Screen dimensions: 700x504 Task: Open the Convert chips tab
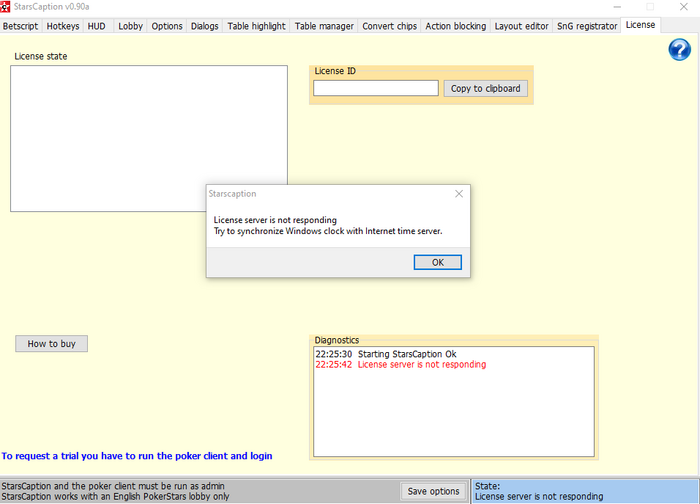[389, 26]
